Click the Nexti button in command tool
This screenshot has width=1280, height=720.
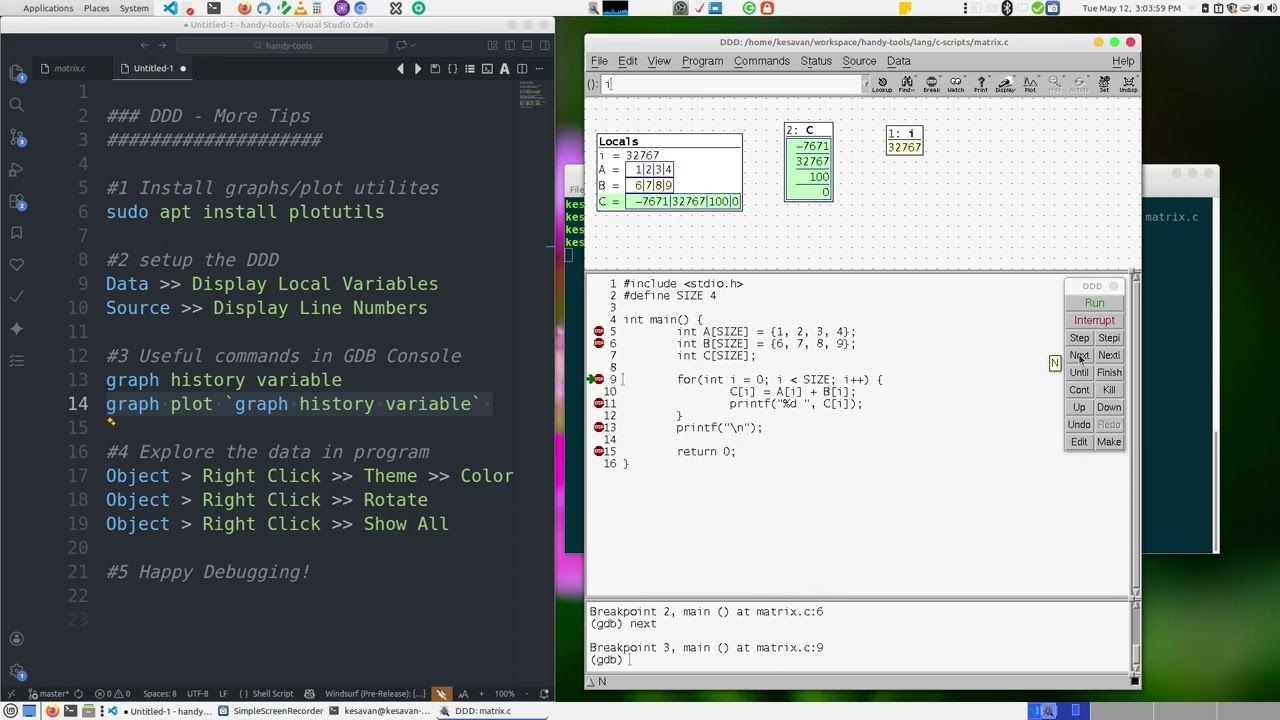[x=1109, y=355]
